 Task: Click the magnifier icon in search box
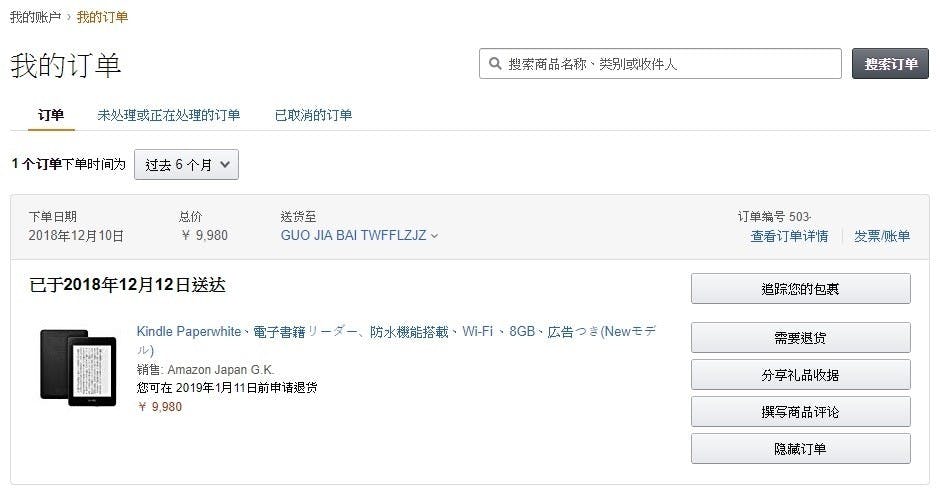point(494,64)
